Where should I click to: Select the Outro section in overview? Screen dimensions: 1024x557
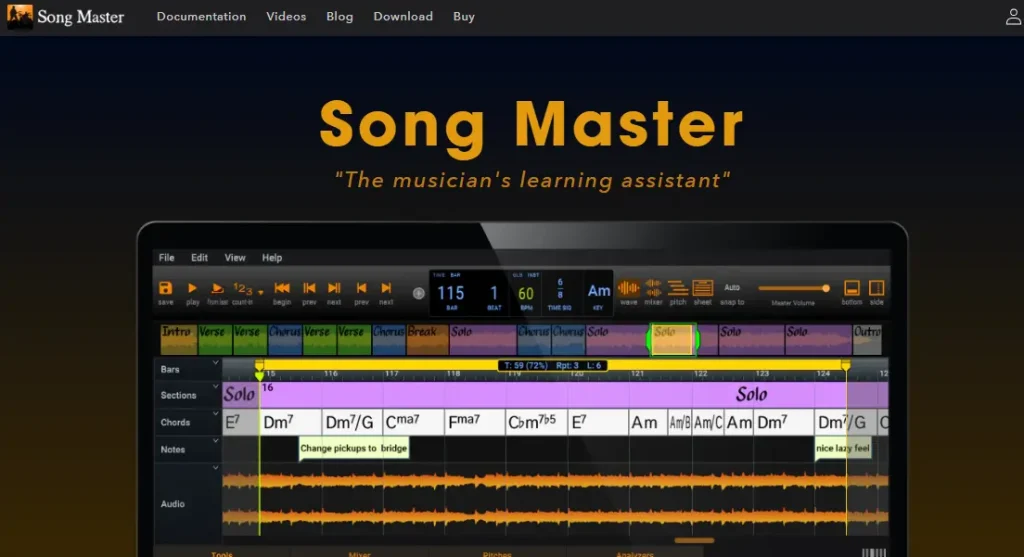[x=867, y=340]
